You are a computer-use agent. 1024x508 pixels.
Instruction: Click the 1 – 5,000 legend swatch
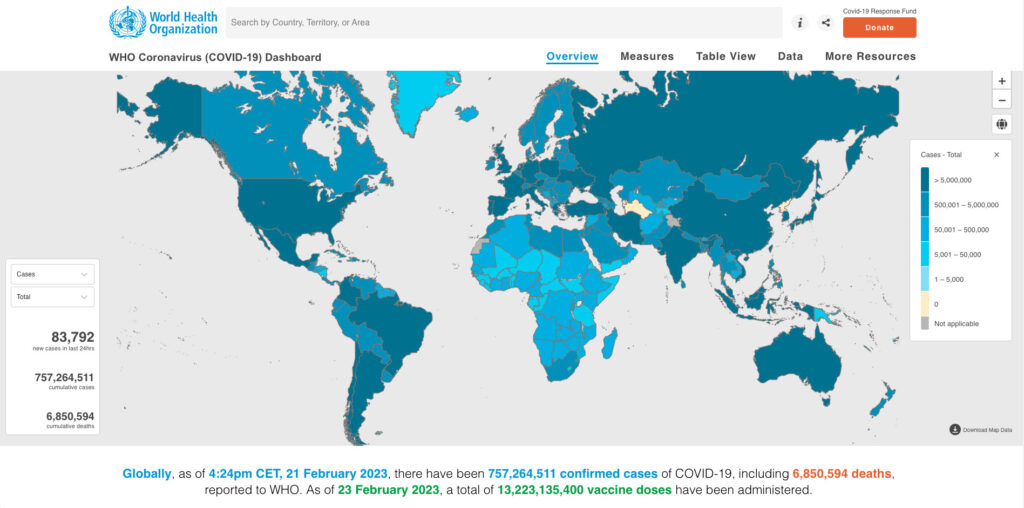point(925,279)
